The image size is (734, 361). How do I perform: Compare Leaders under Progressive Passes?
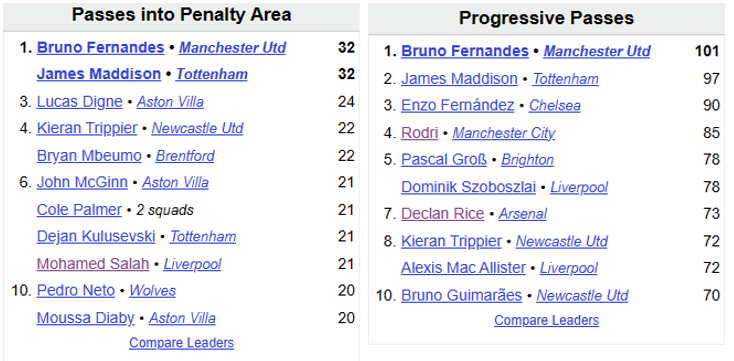546,320
